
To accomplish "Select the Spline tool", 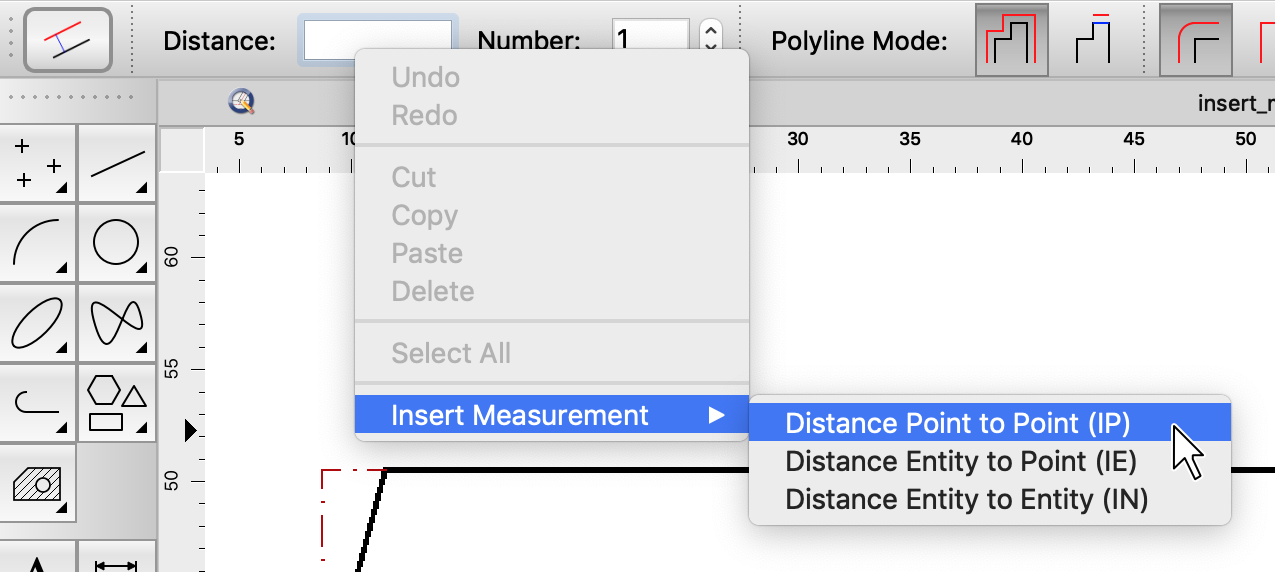I will pos(117,322).
